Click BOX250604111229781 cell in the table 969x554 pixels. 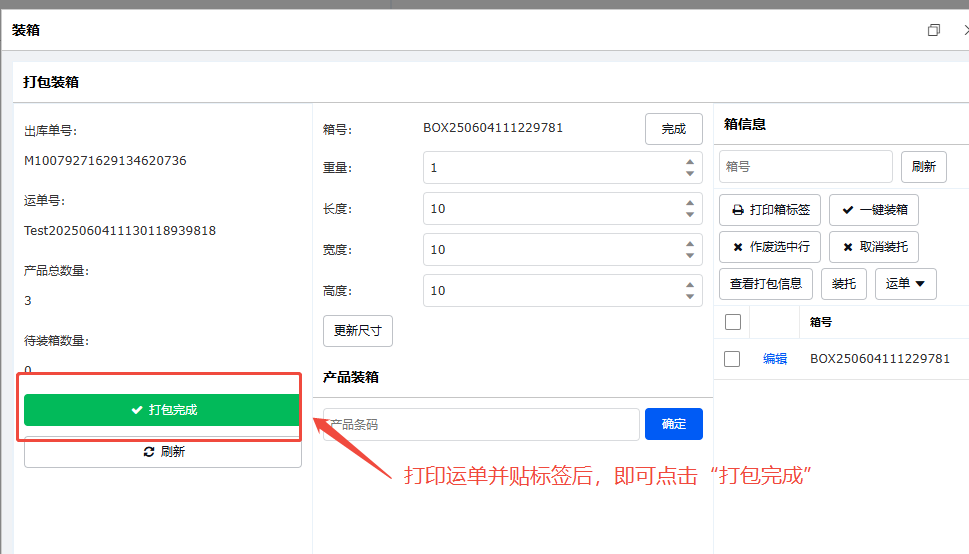[x=880, y=359]
